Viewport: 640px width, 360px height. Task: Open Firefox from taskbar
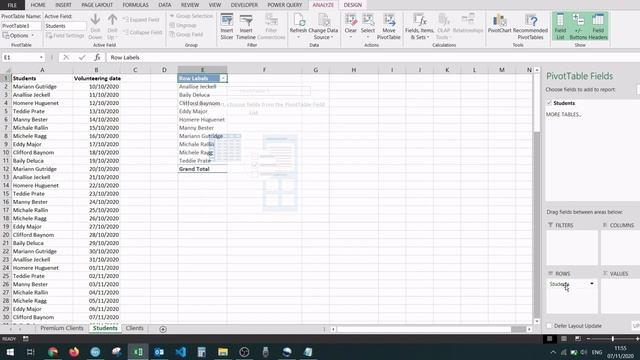tap(74, 352)
